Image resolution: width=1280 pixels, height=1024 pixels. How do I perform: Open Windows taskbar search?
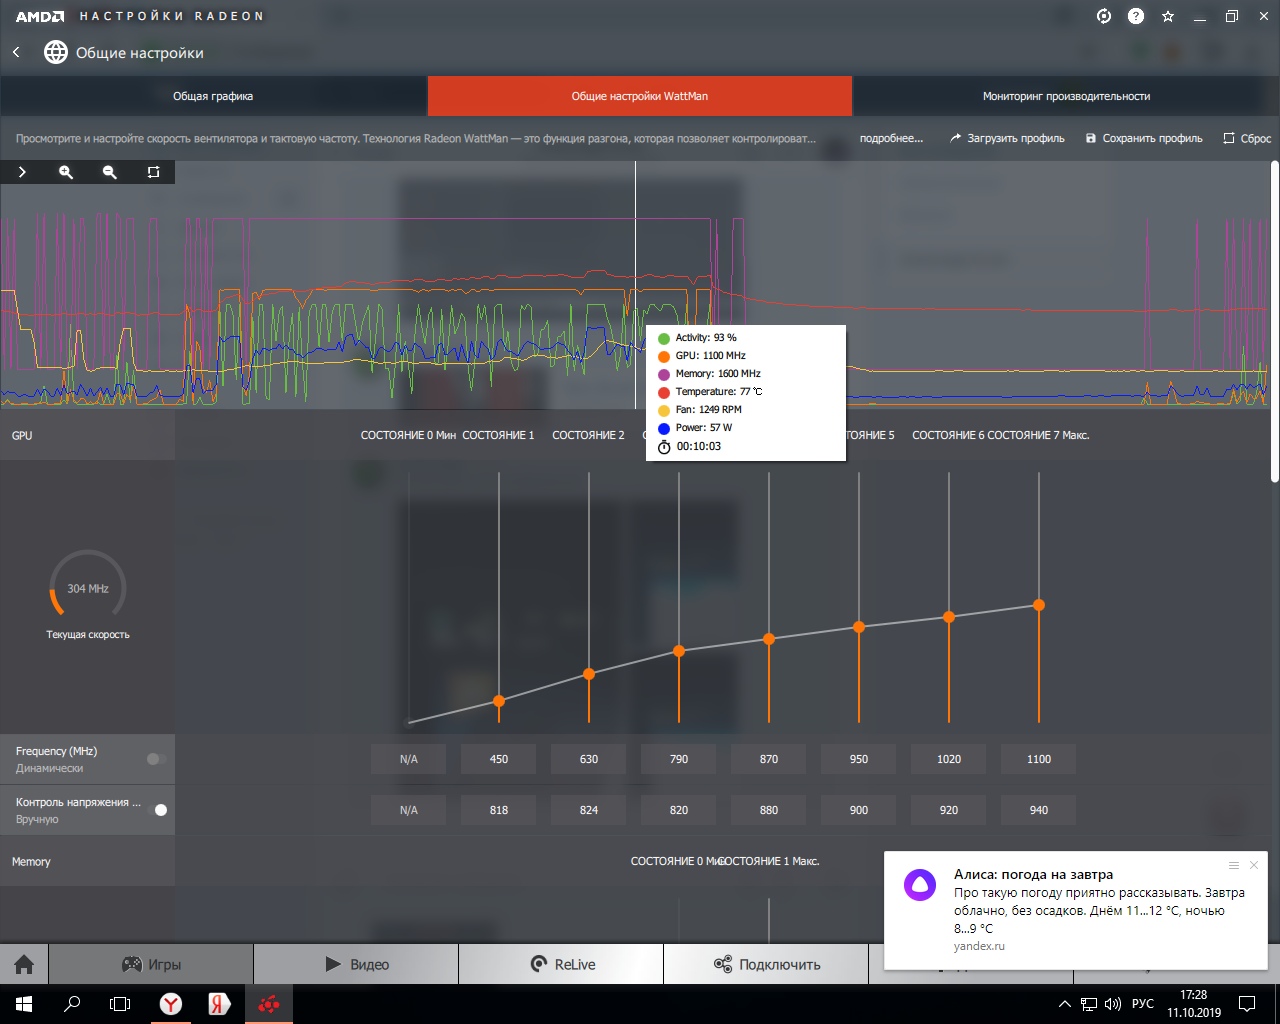point(72,1004)
